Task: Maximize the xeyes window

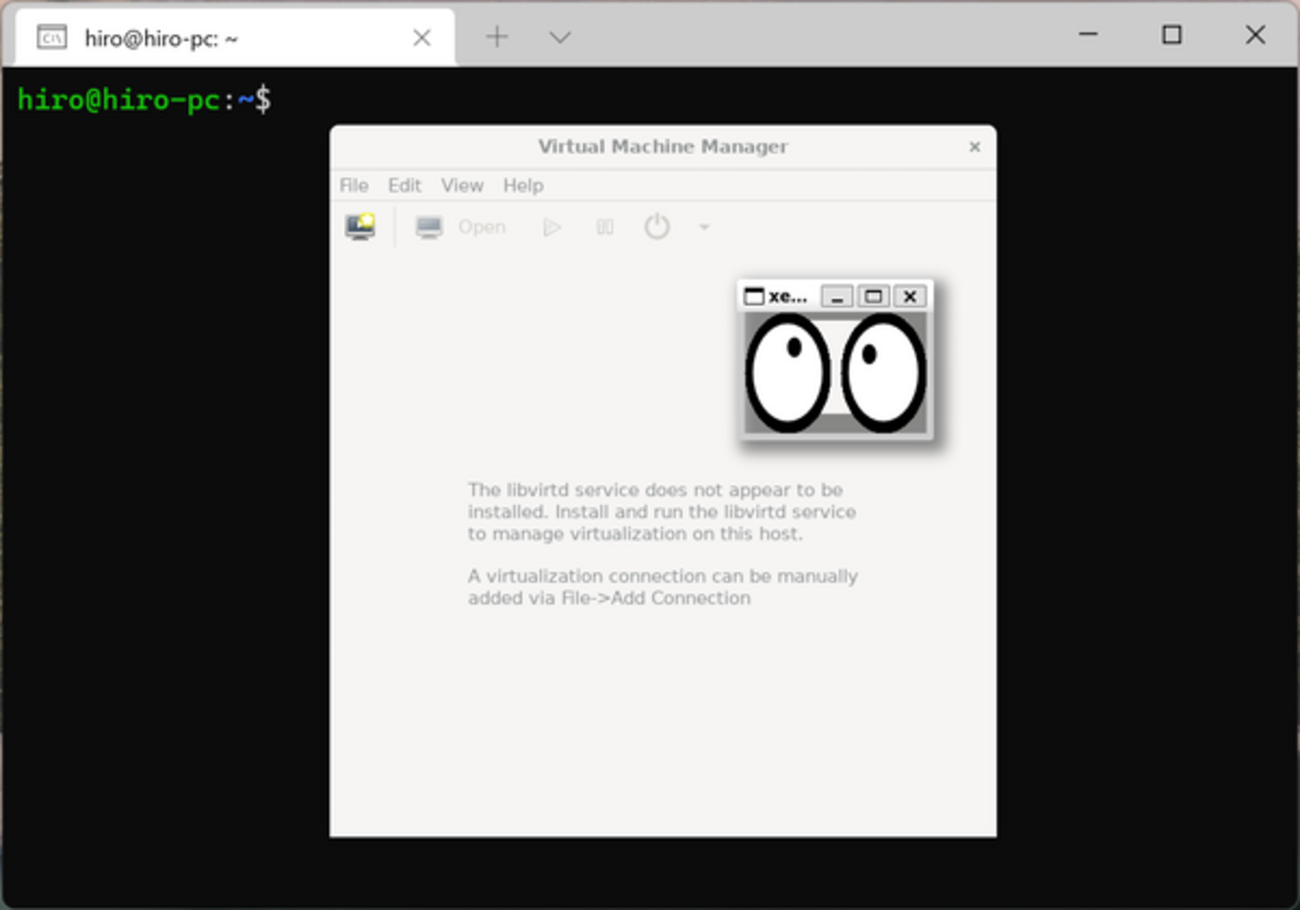Action: [873, 296]
